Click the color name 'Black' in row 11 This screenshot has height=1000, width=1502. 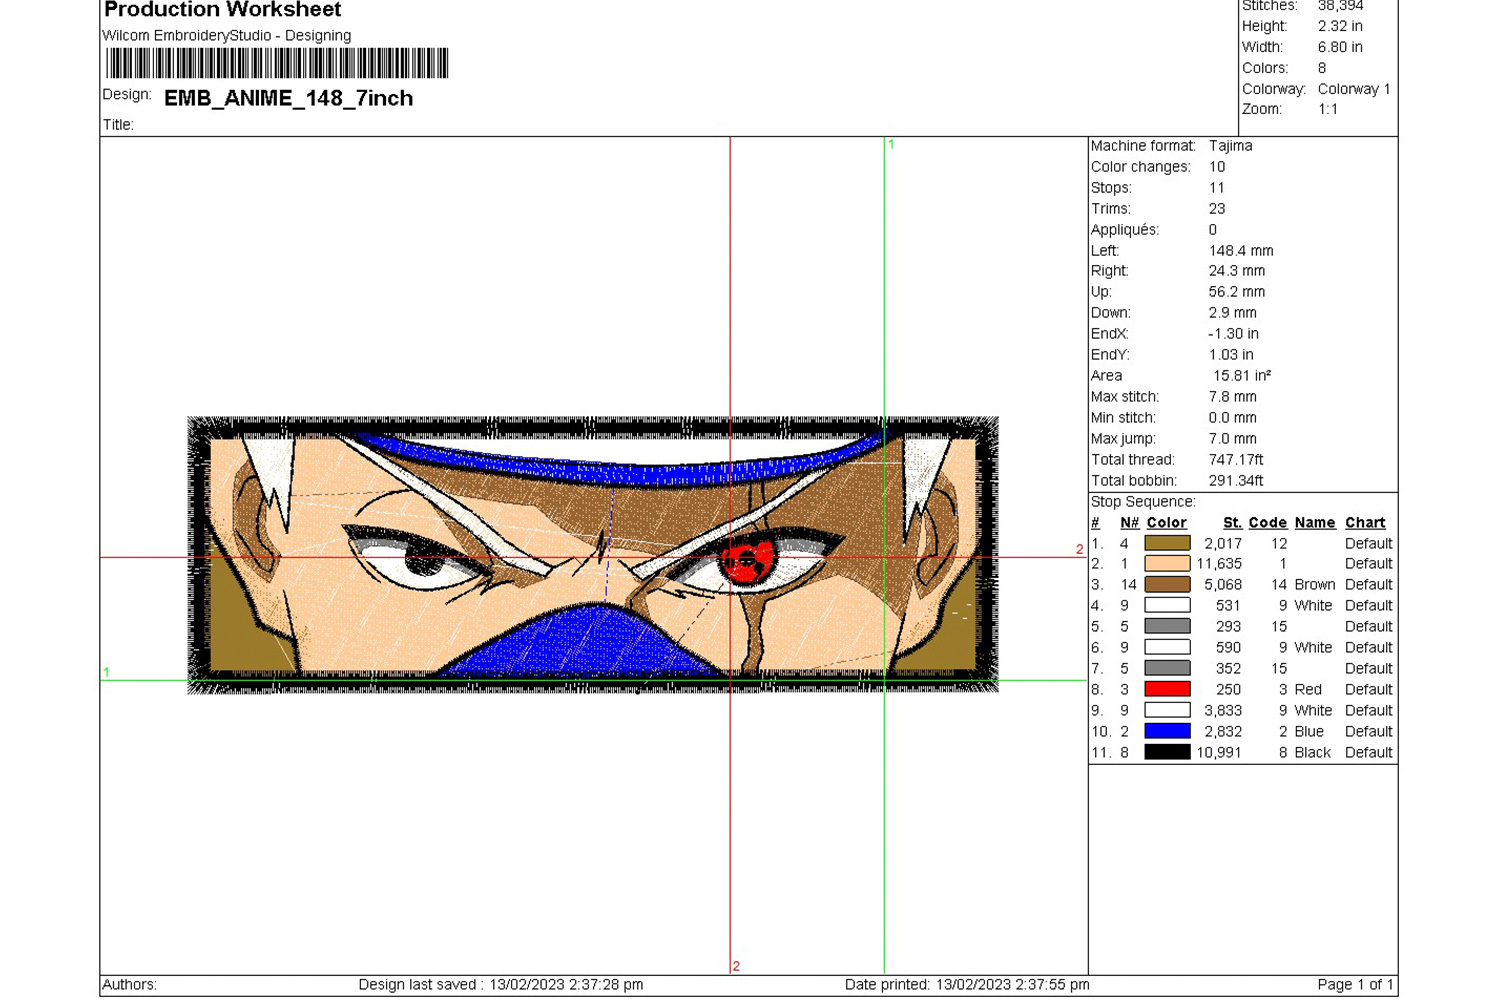click(x=1312, y=753)
